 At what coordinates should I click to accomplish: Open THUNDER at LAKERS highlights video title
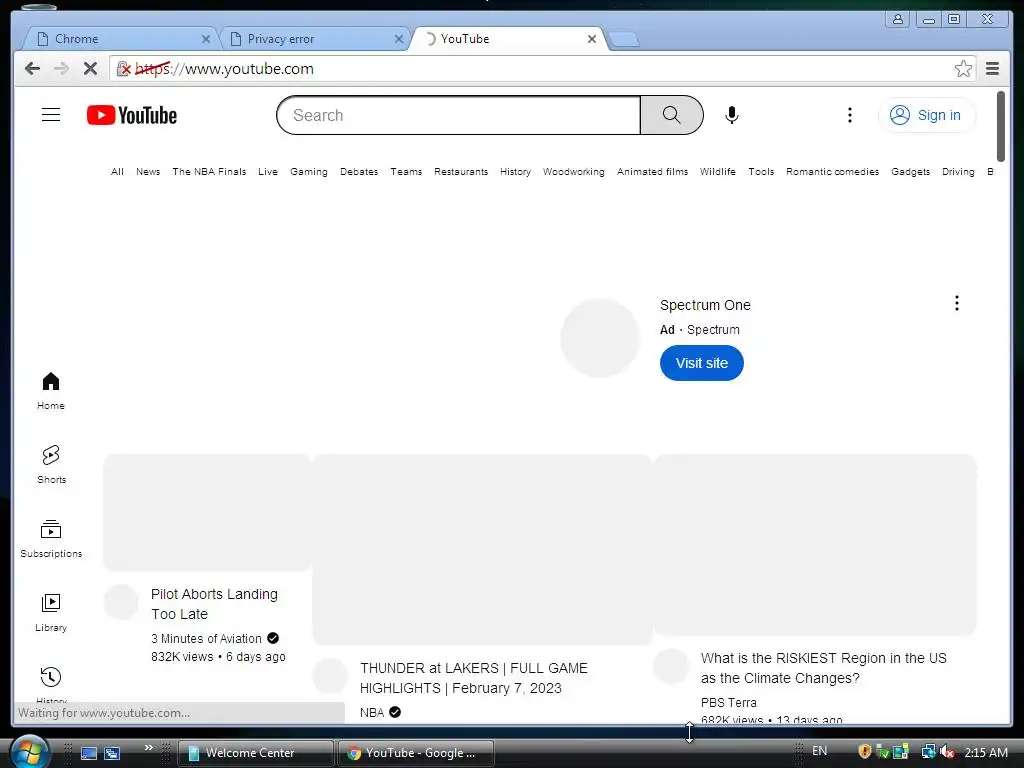click(x=473, y=678)
